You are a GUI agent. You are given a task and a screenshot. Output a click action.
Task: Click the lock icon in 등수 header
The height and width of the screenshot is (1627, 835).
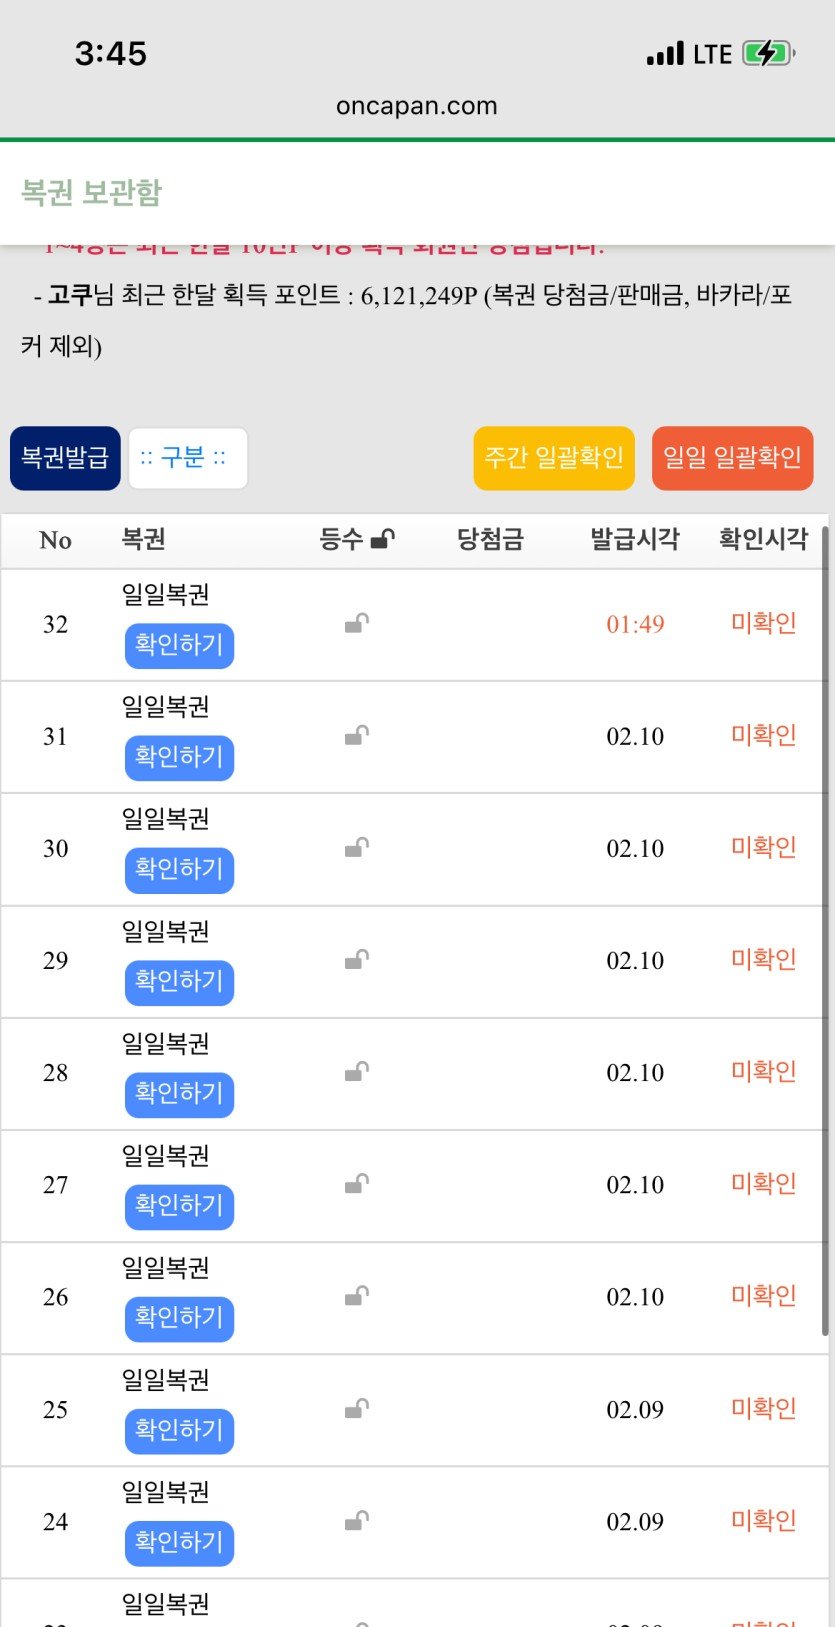pos(382,540)
